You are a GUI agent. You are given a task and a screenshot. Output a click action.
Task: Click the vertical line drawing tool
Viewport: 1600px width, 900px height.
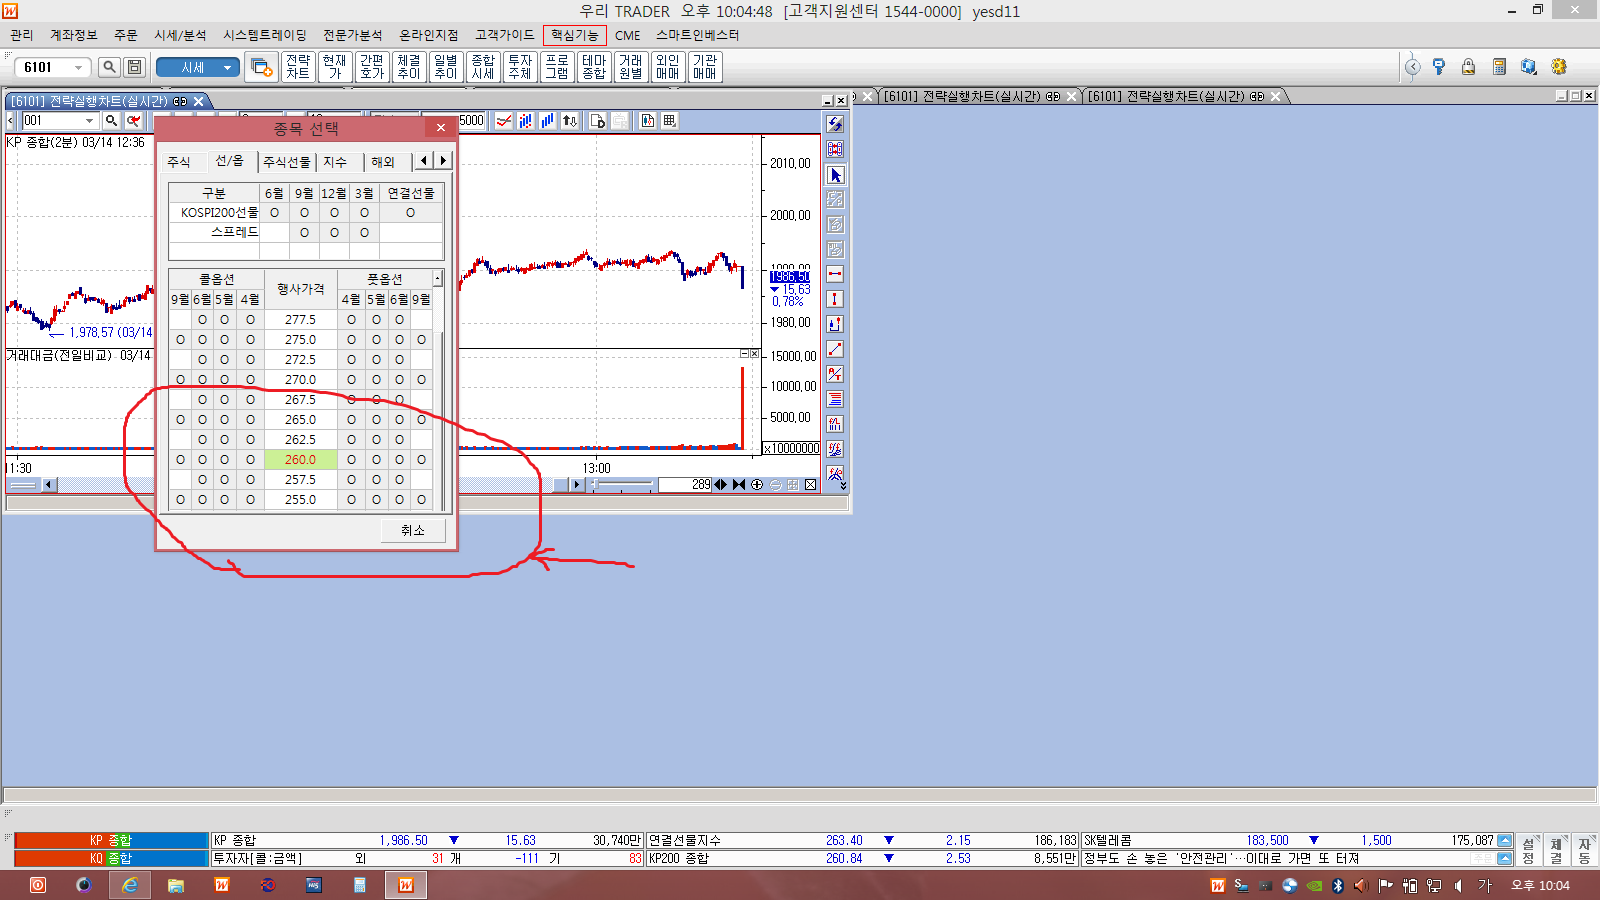(835, 299)
